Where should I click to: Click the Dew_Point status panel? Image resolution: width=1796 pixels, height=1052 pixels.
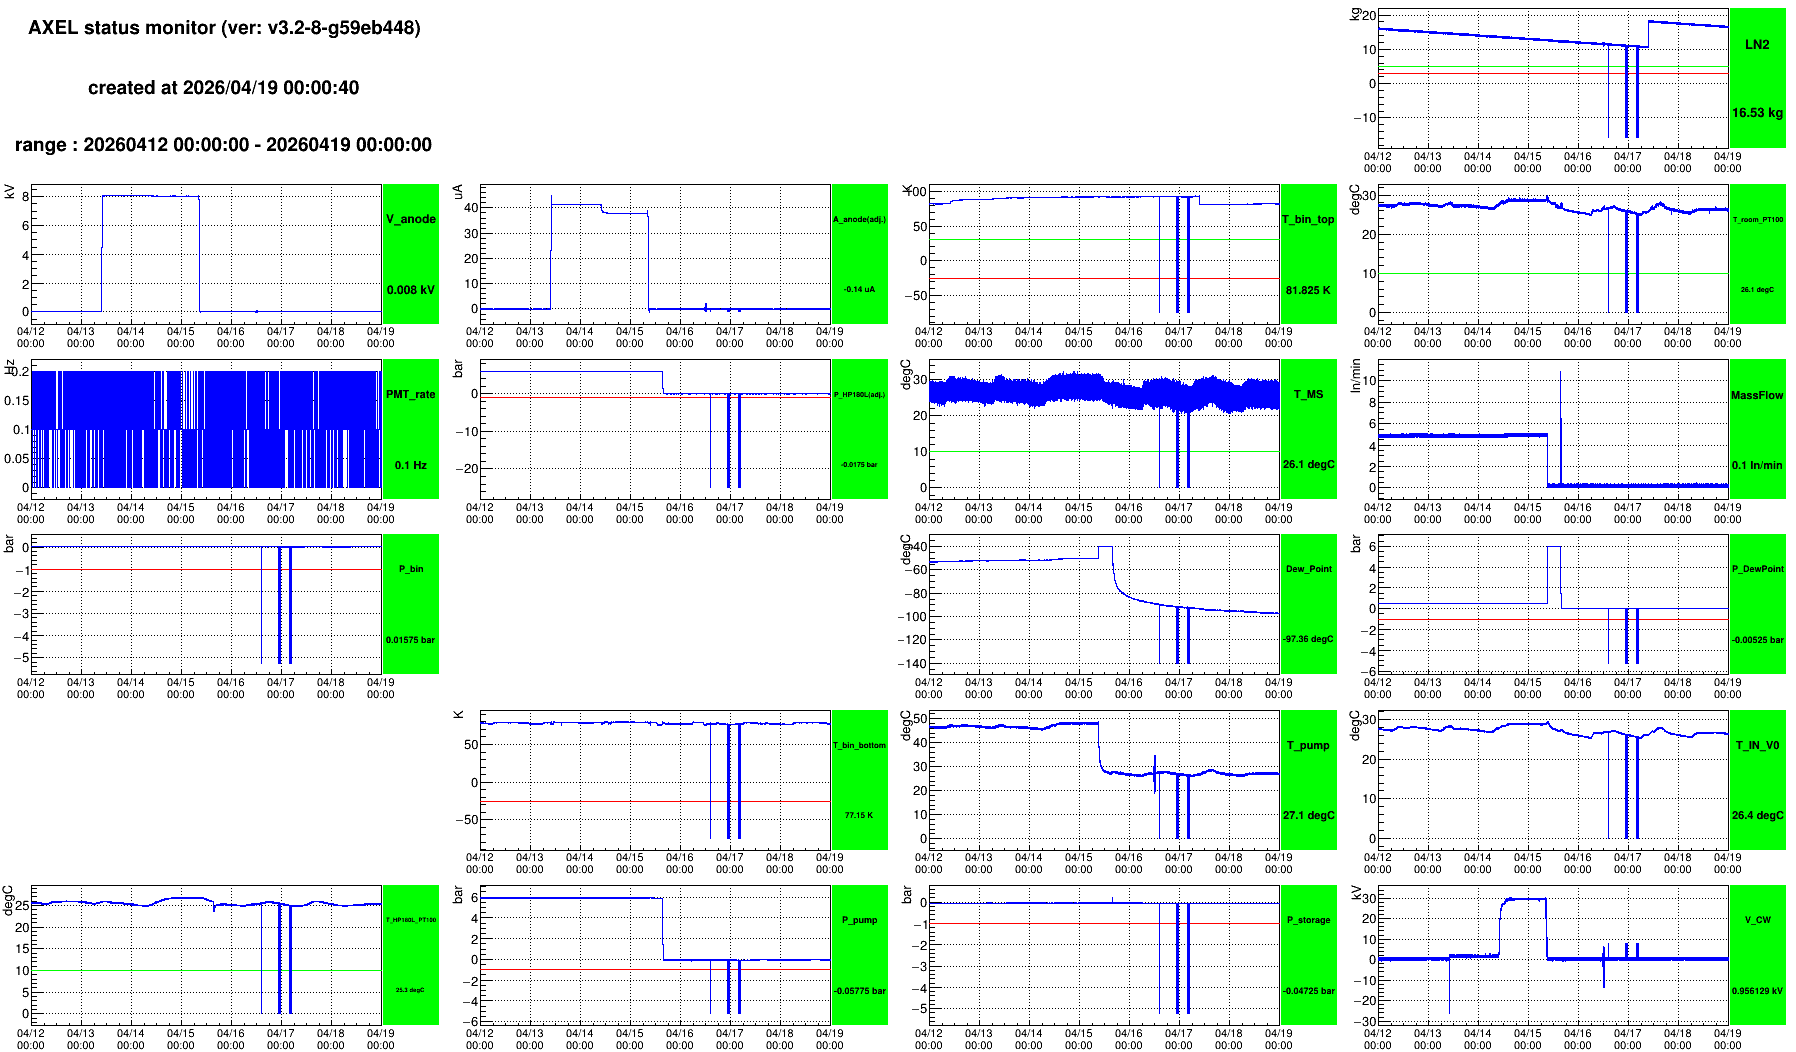tap(1308, 604)
